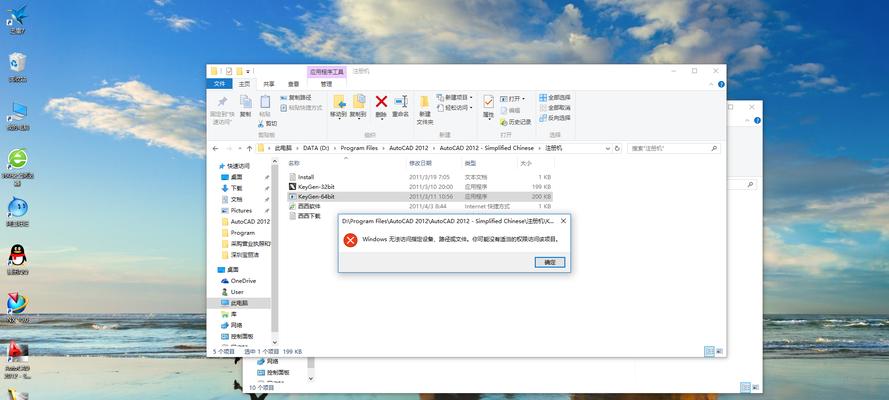Image resolution: width=889 pixels, height=400 pixels.
Task: Click 历史记录 in the ribbon
Action: [x=516, y=122]
